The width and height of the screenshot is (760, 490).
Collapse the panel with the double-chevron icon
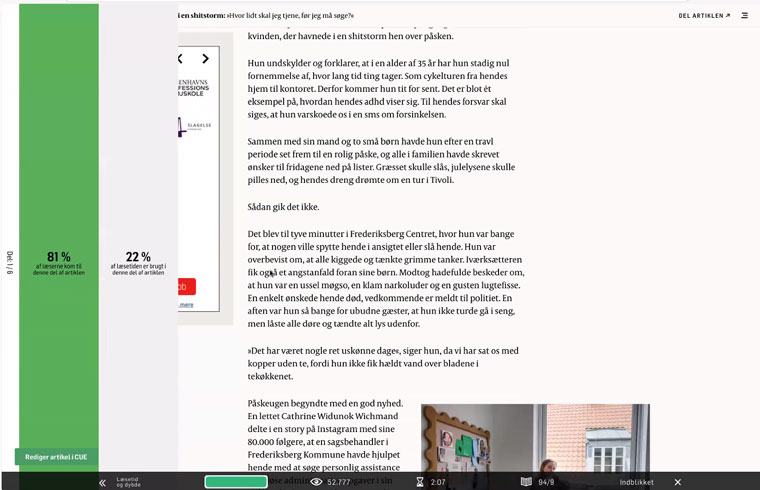102,482
